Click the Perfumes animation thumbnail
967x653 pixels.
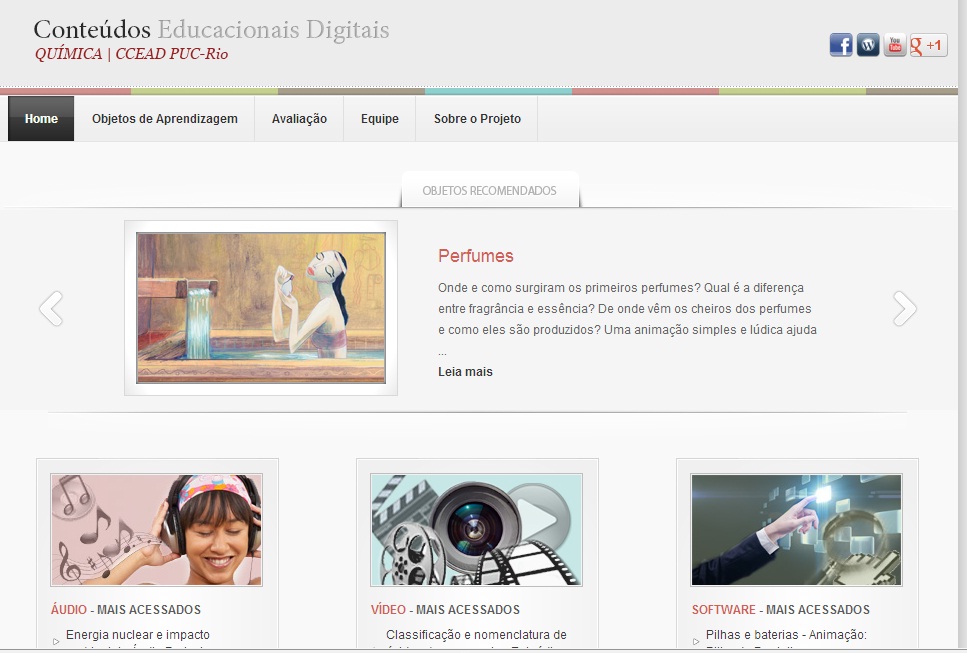[x=261, y=308]
